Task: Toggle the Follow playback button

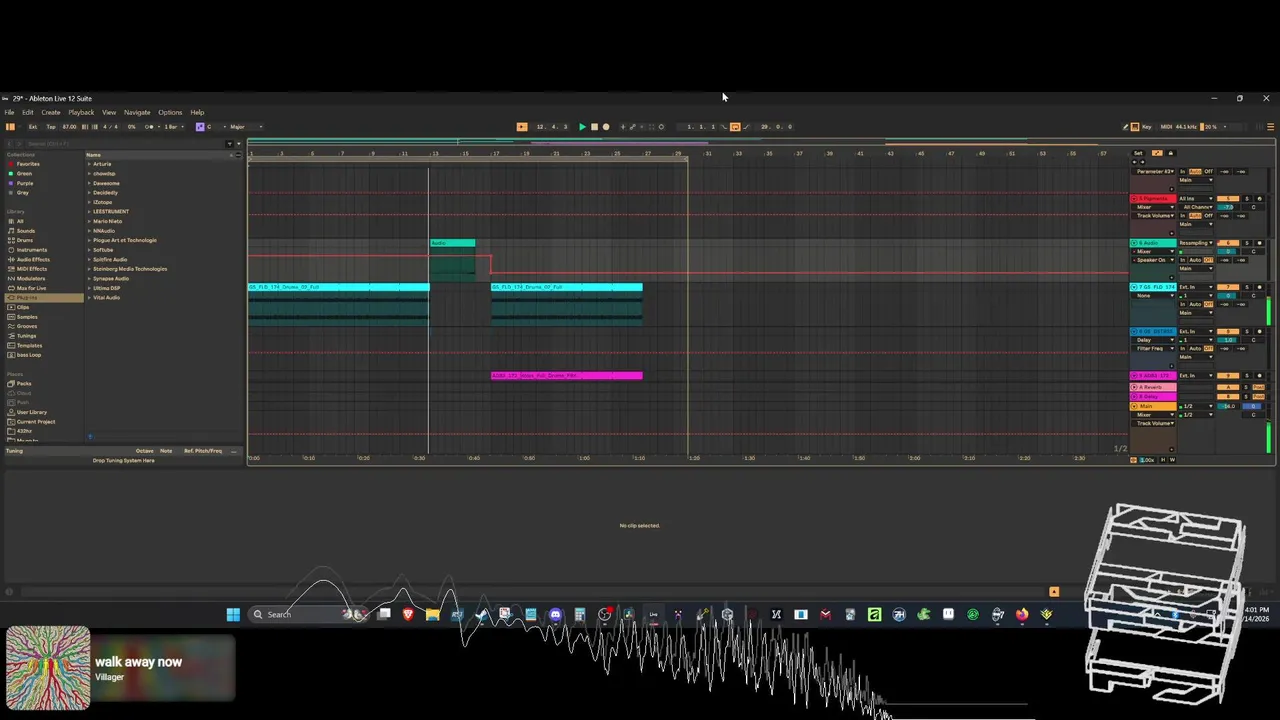Action: (x=522, y=127)
